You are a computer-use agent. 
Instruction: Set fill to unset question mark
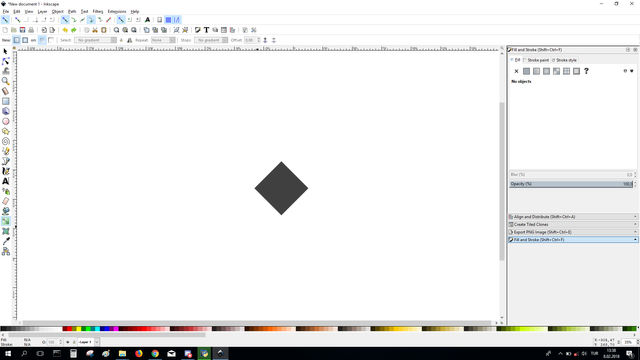587,71
